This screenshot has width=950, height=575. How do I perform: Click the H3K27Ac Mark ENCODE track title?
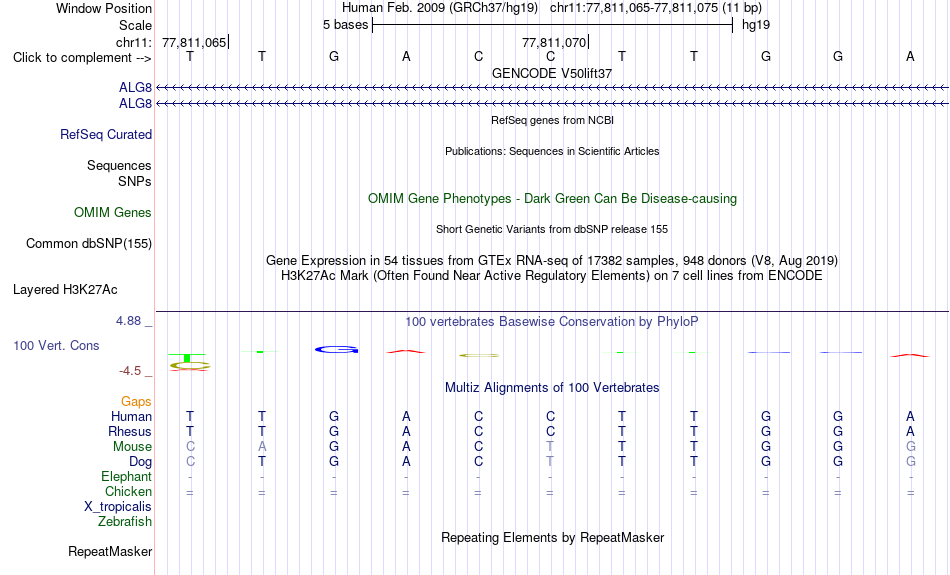552,276
